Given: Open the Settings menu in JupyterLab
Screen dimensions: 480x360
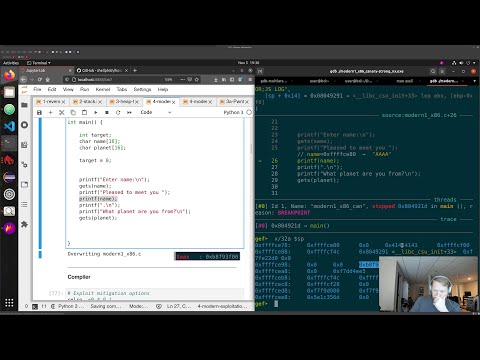Looking at the screenshot, I should [142, 89].
